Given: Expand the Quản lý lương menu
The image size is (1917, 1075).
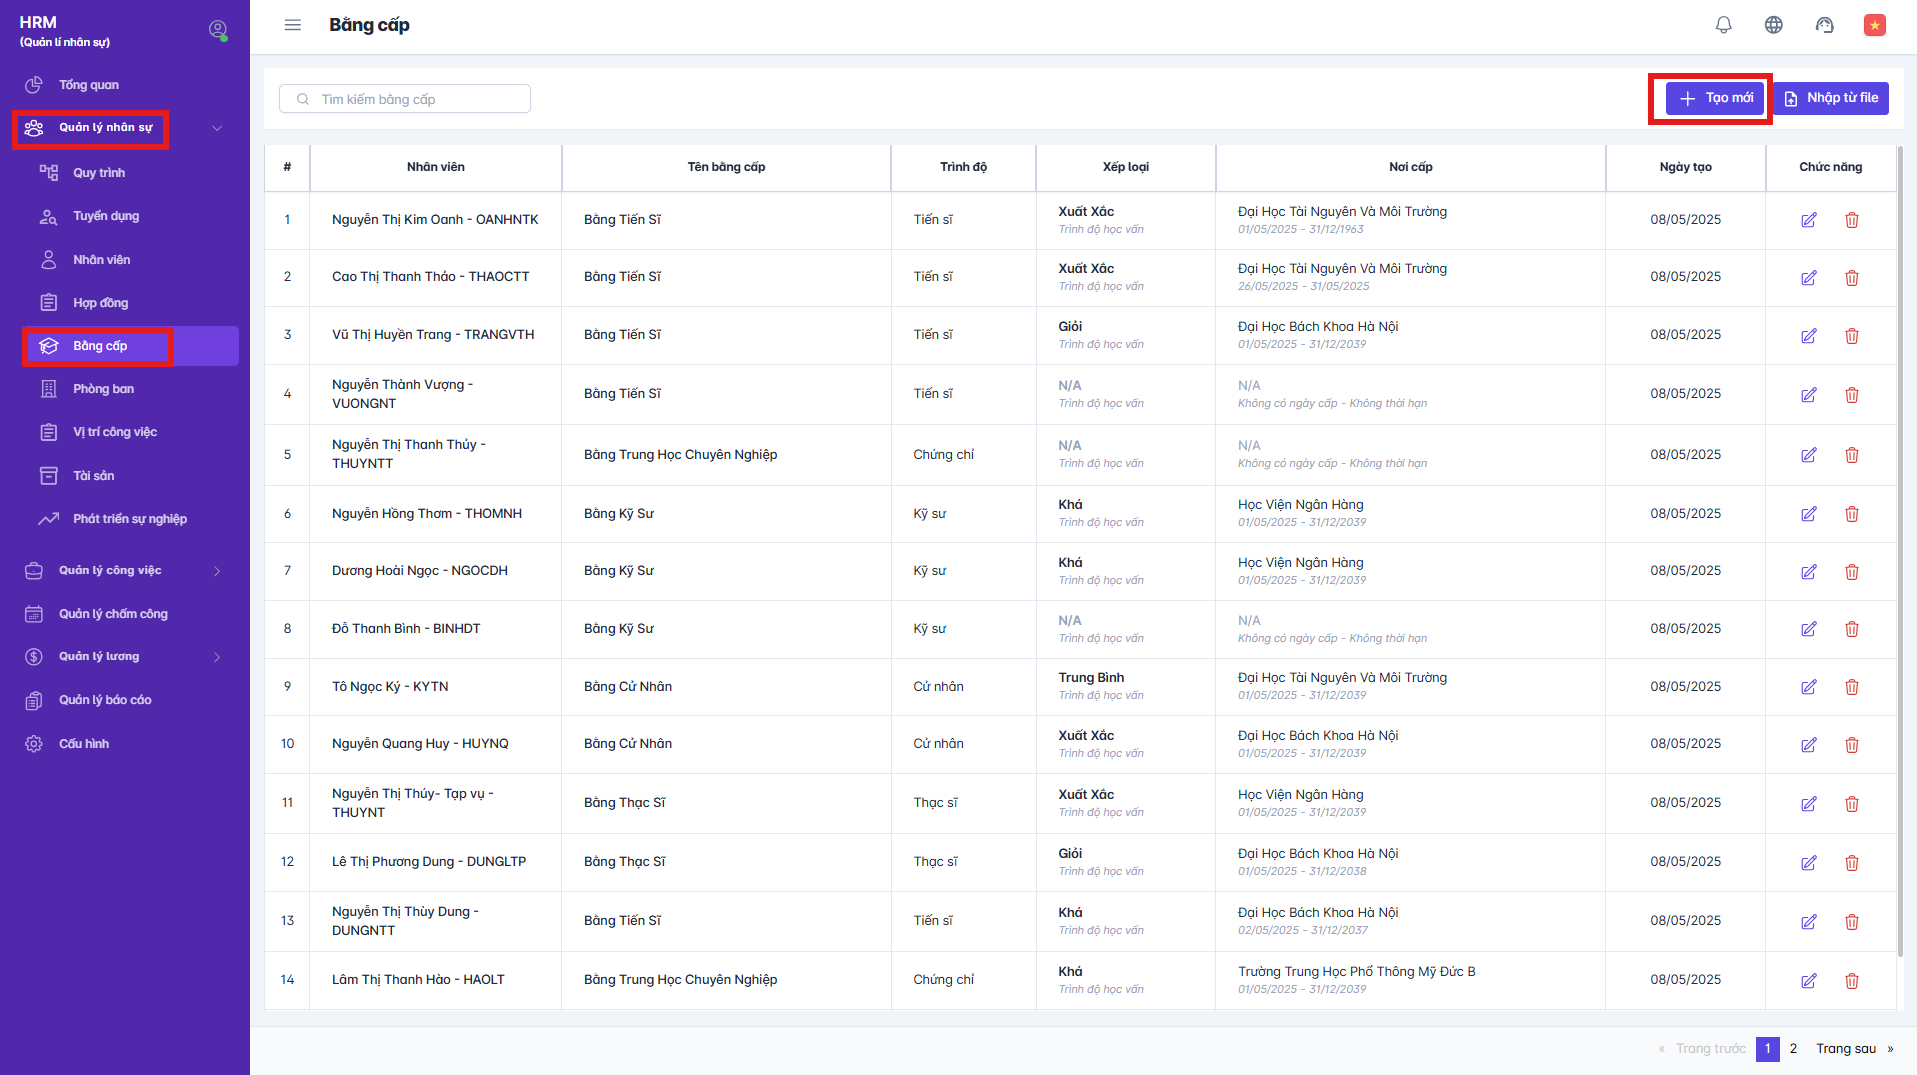Looking at the screenshot, I should (217, 657).
